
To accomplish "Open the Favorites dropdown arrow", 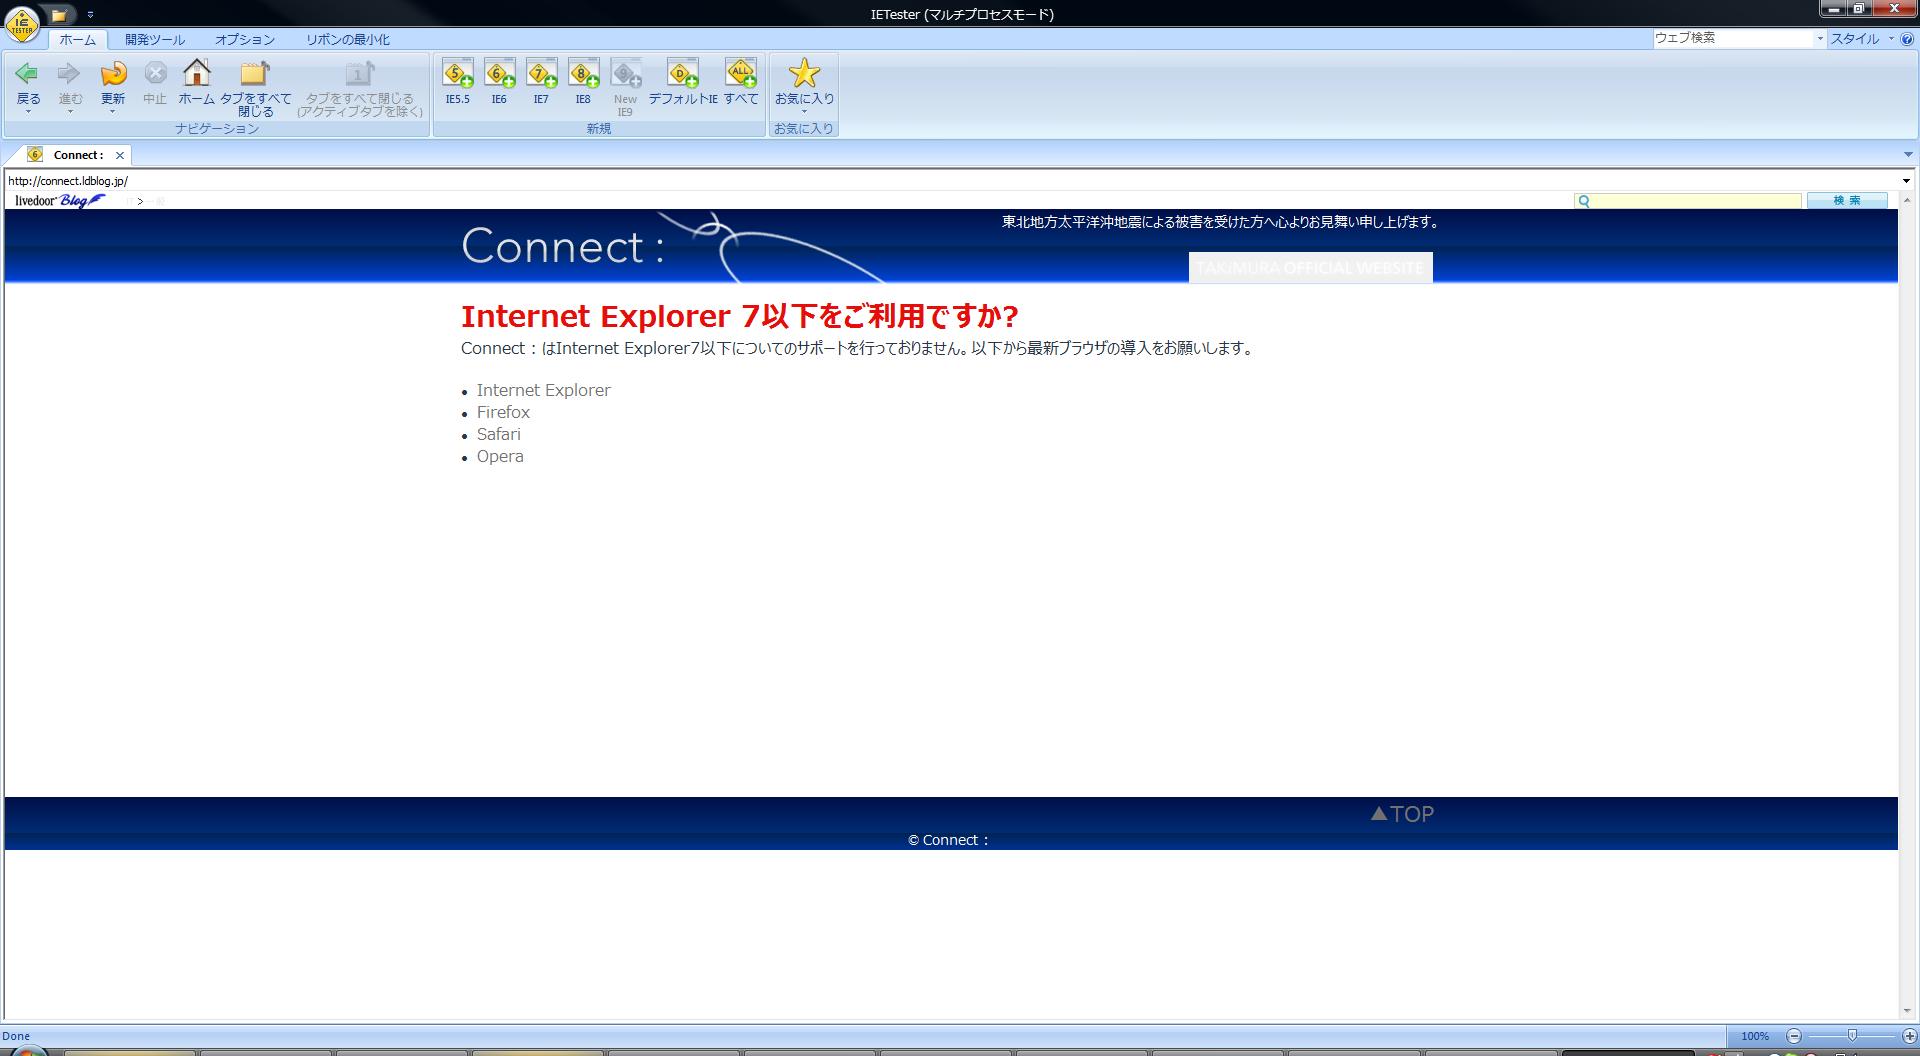I will click(x=804, y=111).
